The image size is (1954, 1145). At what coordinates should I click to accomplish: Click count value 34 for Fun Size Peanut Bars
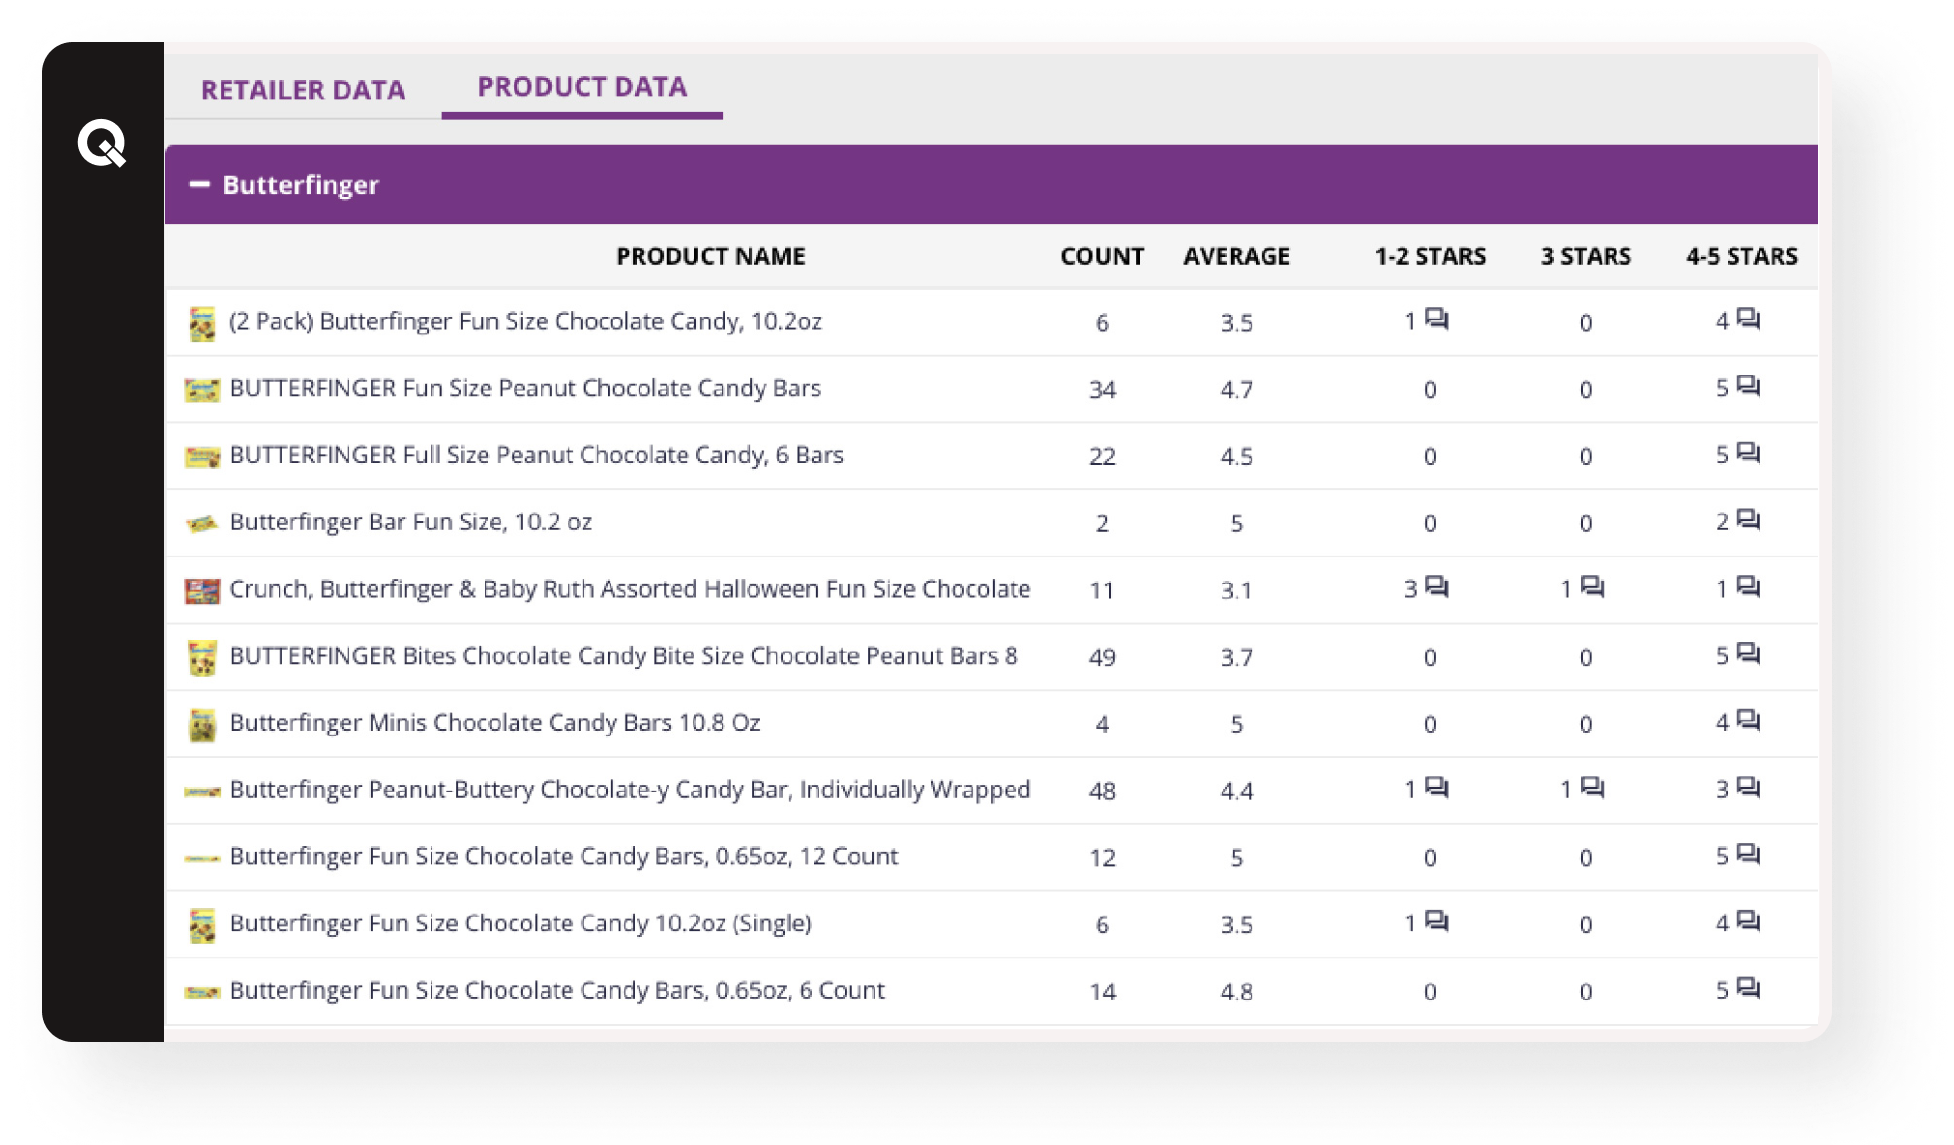pyautogui.click(x=1102, y=389)
